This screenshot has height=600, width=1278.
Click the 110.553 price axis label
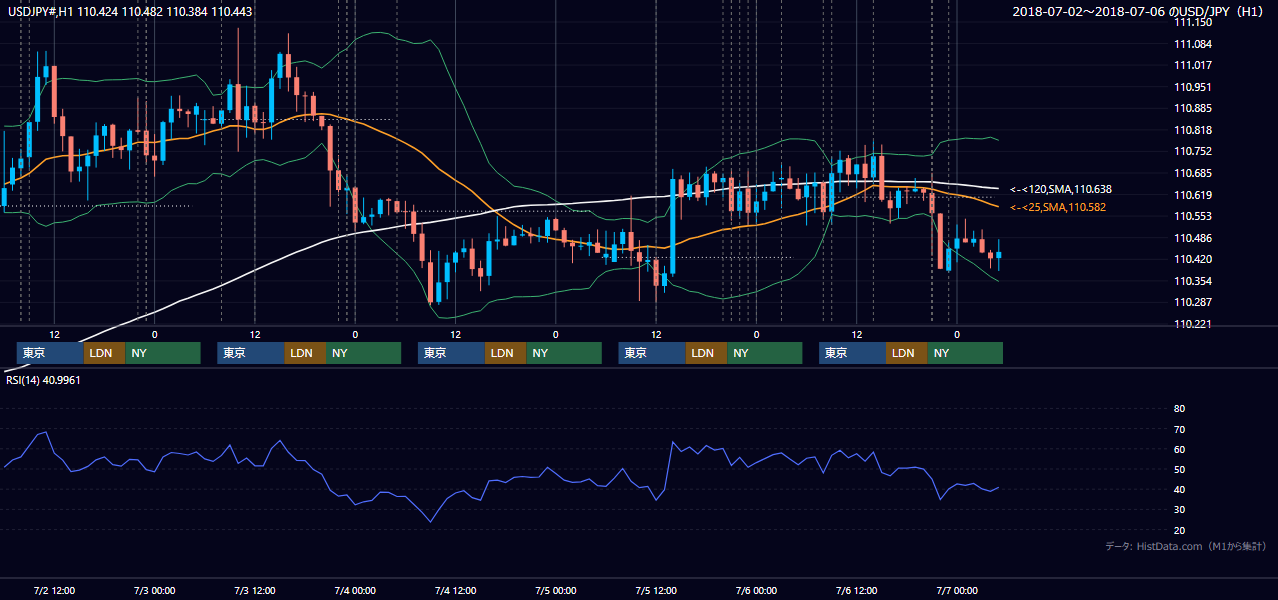click(1192, 216)
